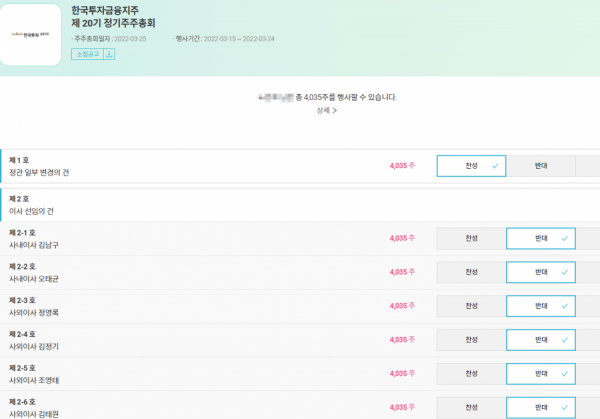Screen dimensions: 600x419
Task: Select 찬성 for 제2-3호 사외이사 정영록
Action: pyautogui.click(x=471, y=306)
